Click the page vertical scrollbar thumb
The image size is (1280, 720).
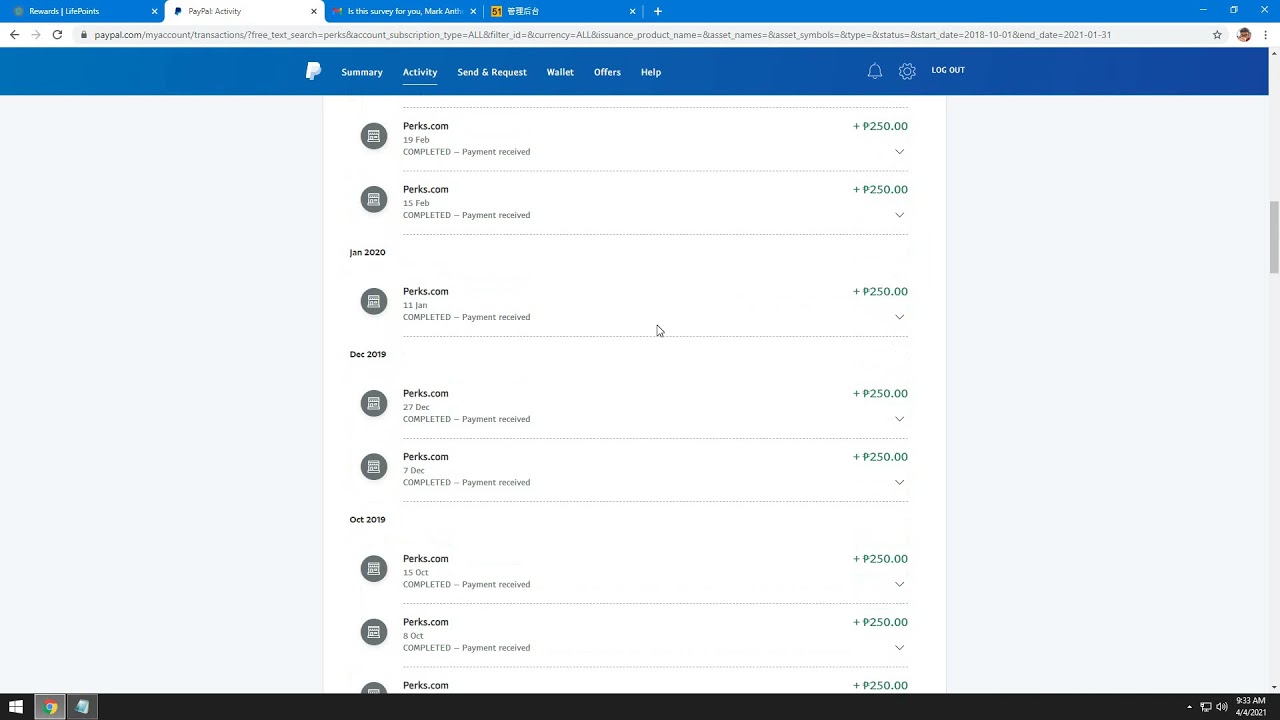(1274, 236)
